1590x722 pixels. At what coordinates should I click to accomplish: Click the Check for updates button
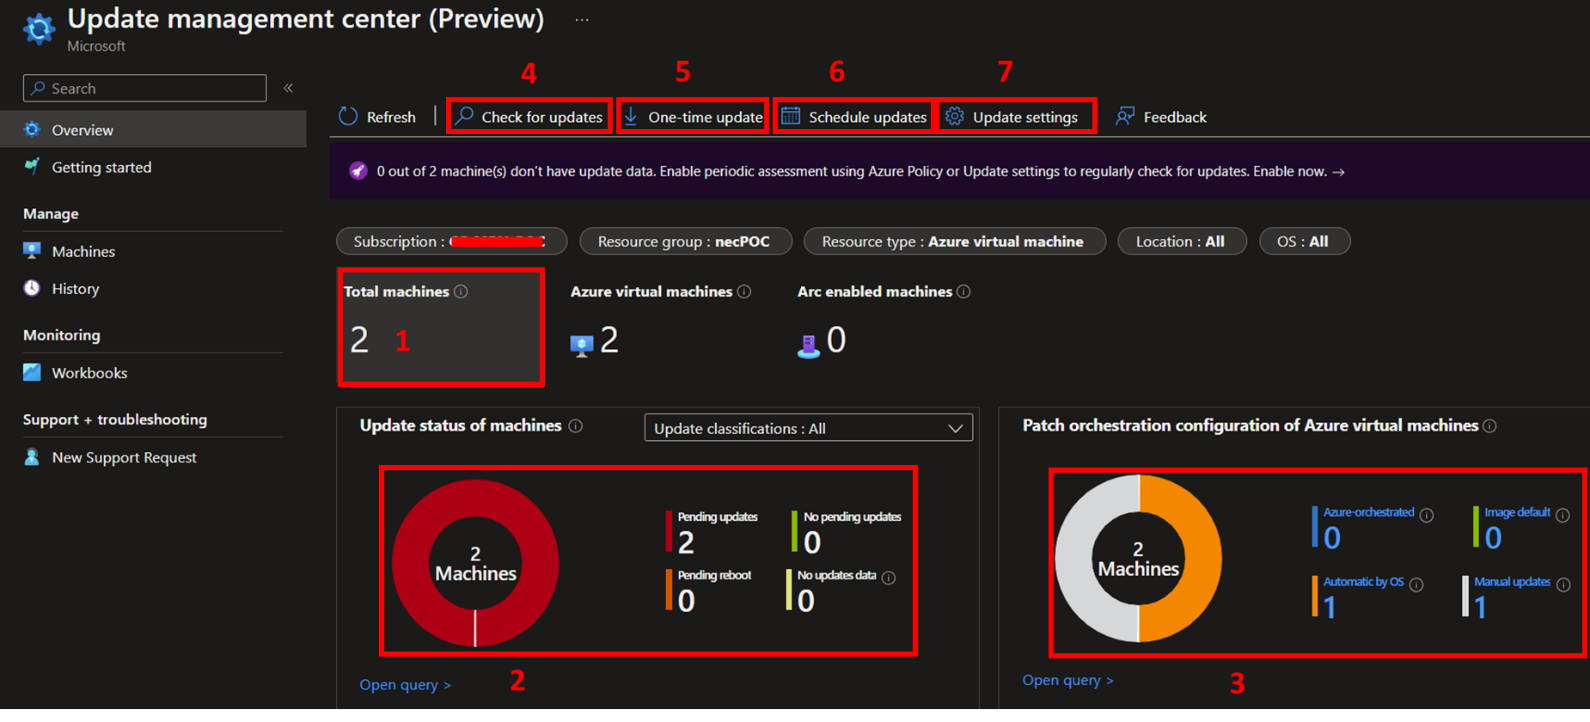[530, 116]
